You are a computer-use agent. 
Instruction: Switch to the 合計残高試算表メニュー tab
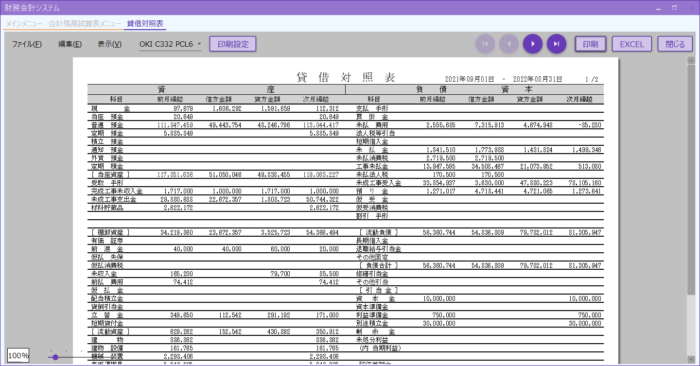84,24
